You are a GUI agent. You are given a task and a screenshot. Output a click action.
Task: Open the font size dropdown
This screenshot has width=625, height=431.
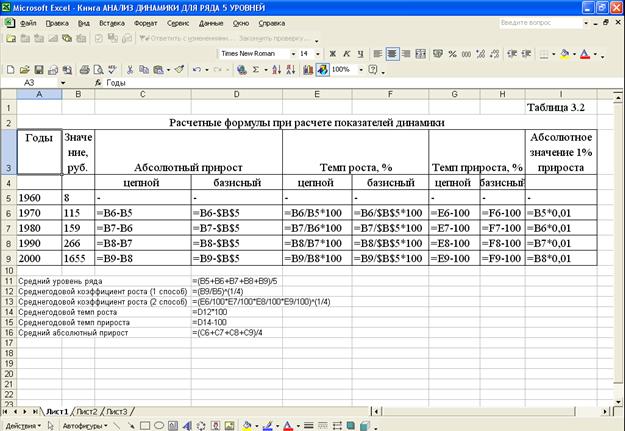(x=318, y=54)
